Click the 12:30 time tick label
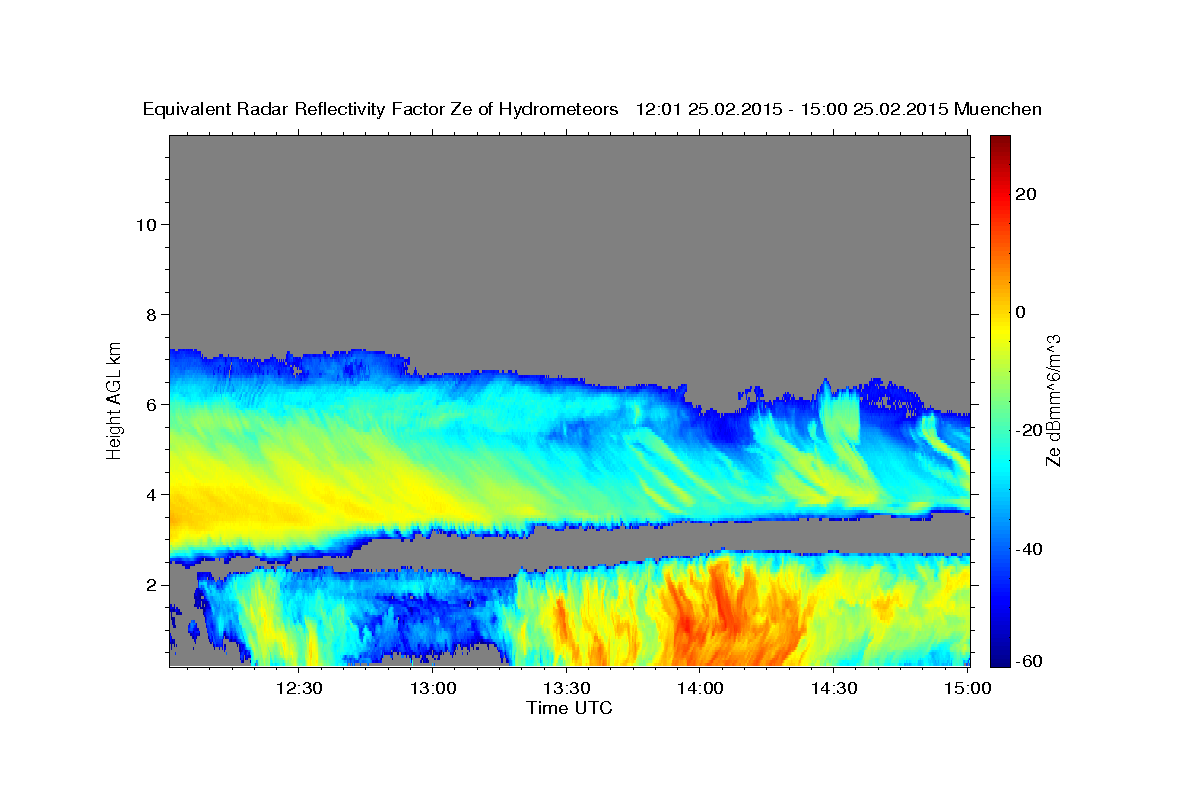The height and width of the screenshot is (800, 1200). 299,688
